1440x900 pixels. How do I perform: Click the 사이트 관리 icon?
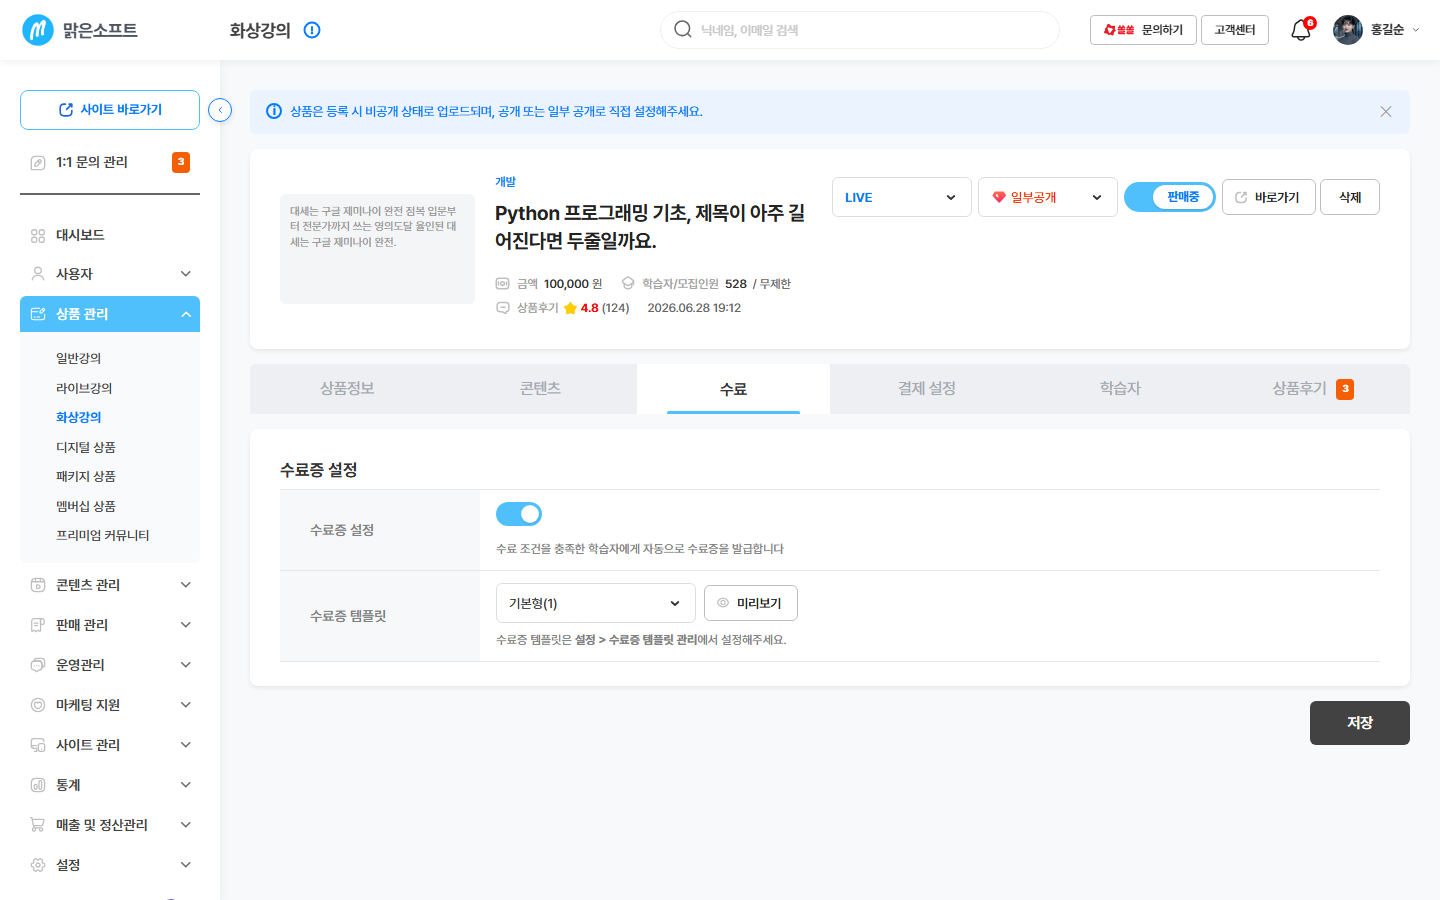click(x=38, y=745)
